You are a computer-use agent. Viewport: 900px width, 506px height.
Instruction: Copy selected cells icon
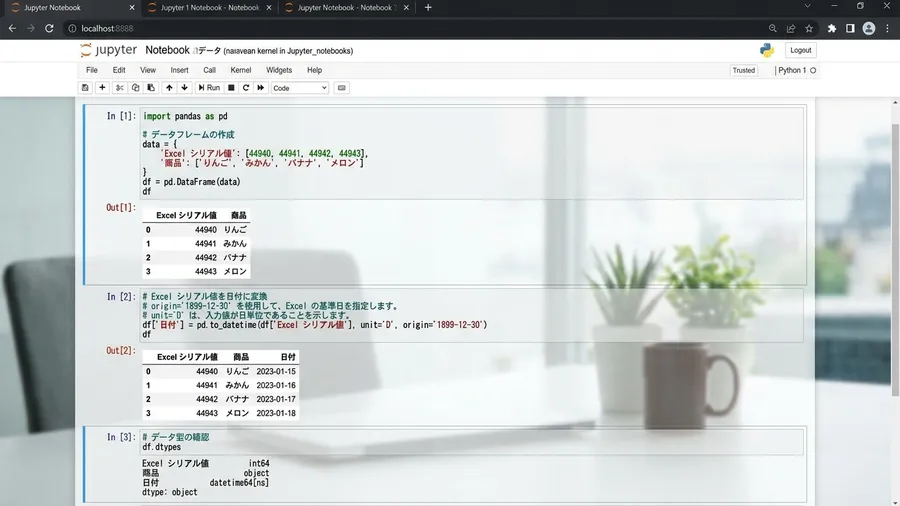135,88
